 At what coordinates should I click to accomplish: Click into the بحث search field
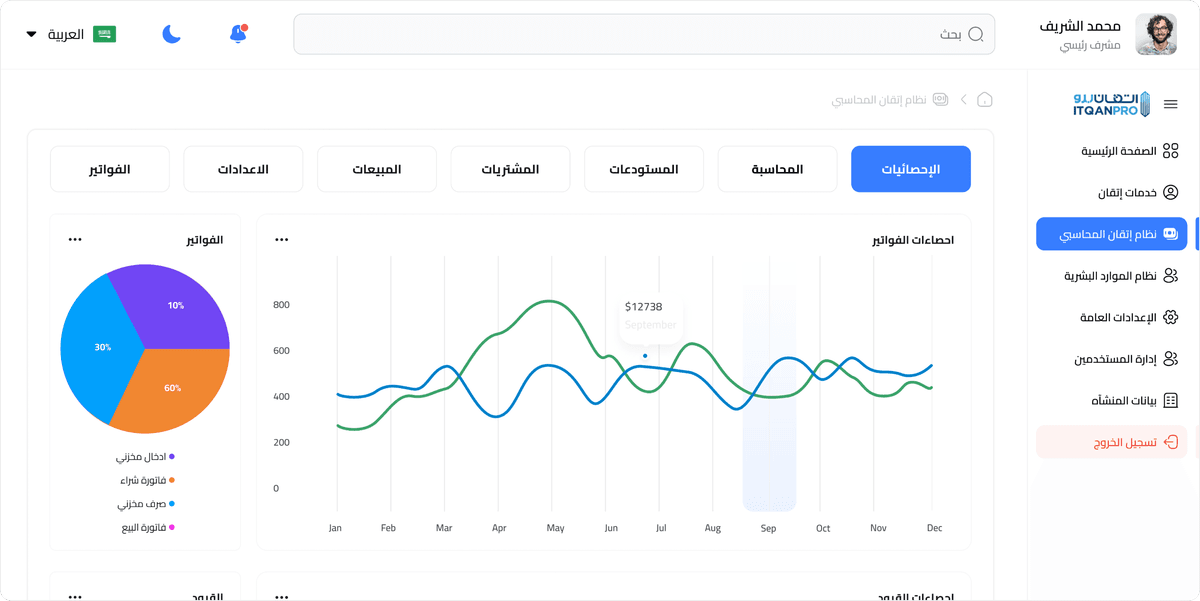coord(630,34)
